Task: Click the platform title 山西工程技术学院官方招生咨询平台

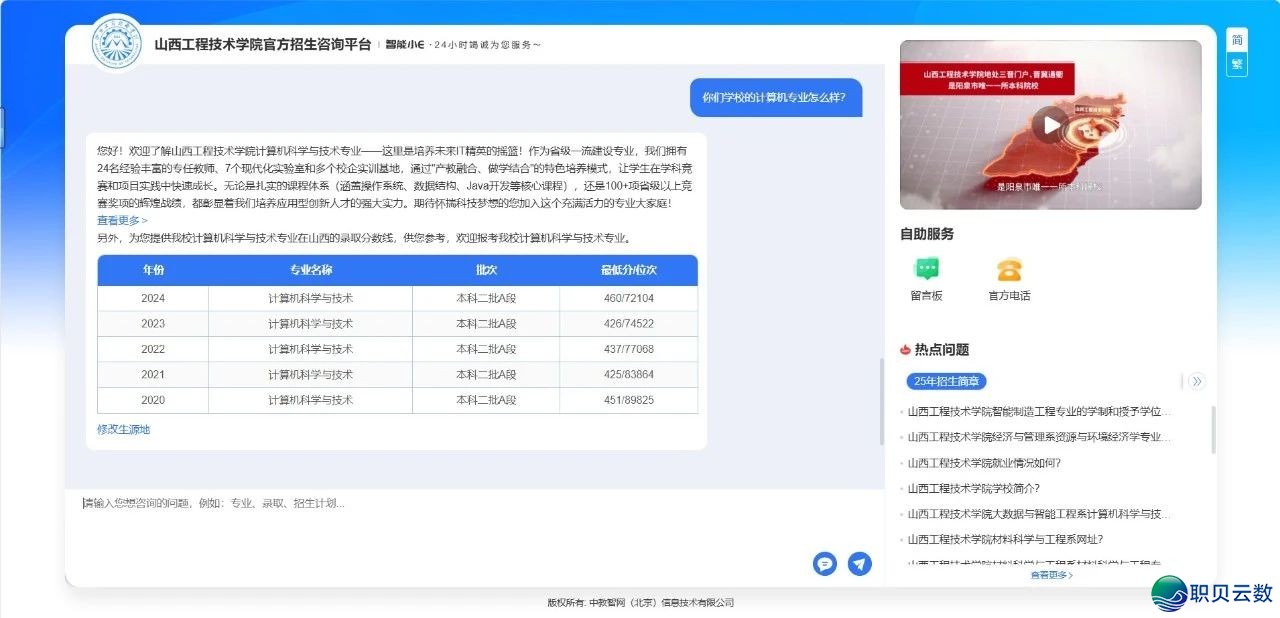Action: click(263, 44)
